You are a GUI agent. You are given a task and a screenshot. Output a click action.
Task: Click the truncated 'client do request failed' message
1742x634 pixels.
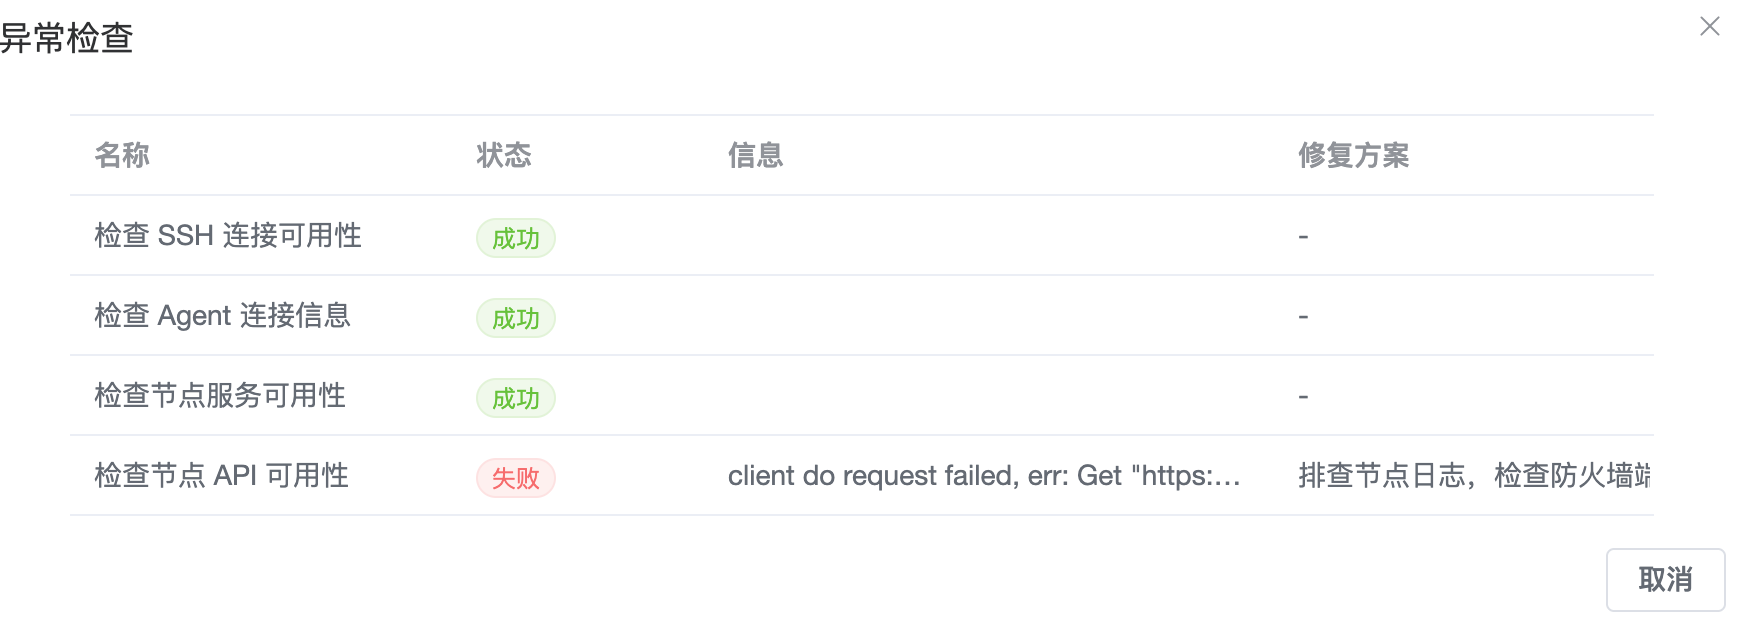984,476
